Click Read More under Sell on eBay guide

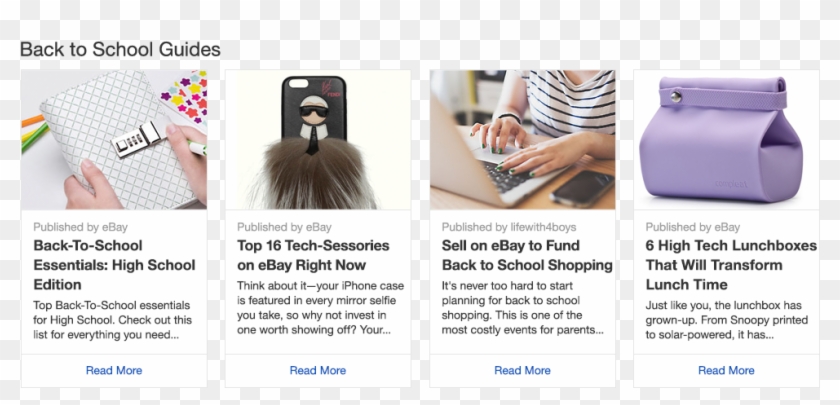(x=522, y=370)
